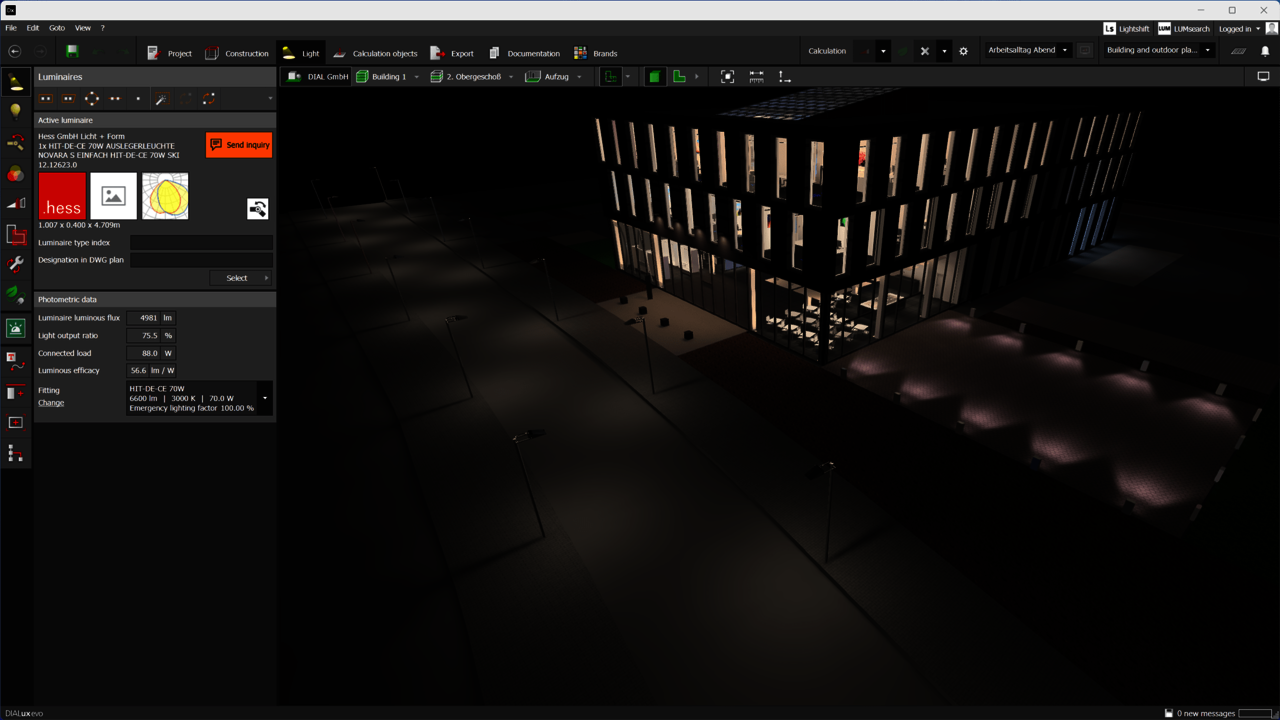
Task: Toggle the monitor display icon at top right
Action: [1263, 77]
